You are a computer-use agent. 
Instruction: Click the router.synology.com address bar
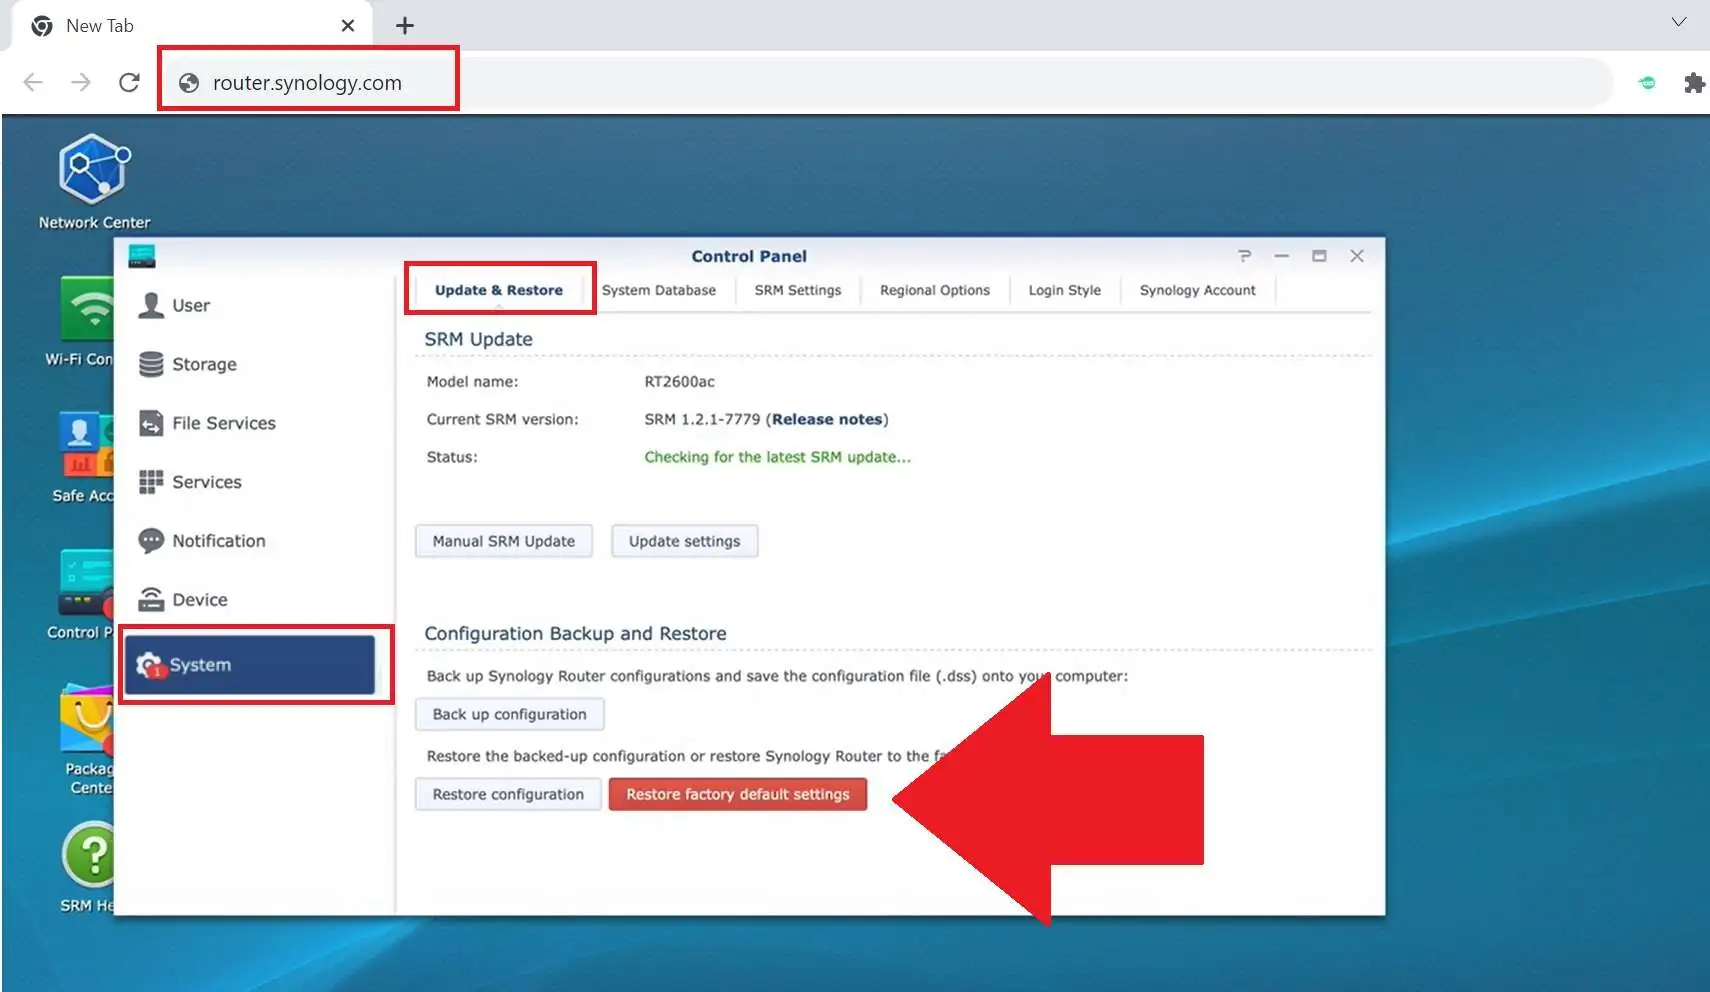[885, 82]
